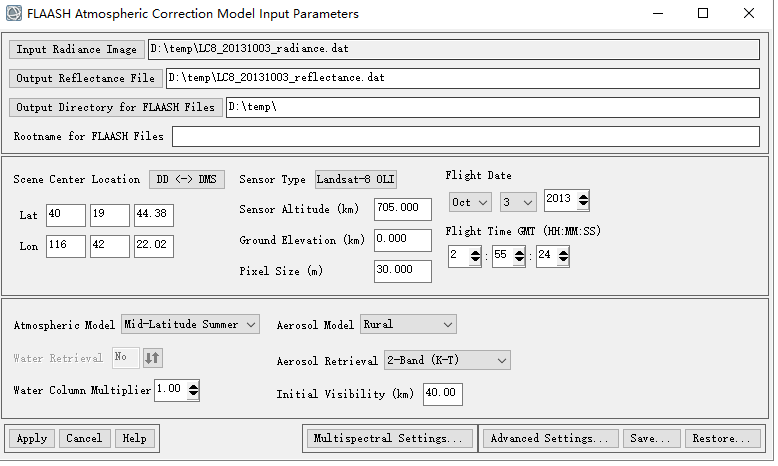Click the flight year value 2013
The width and height of the screenshot is (778, 466).
(x=561, y=200)
